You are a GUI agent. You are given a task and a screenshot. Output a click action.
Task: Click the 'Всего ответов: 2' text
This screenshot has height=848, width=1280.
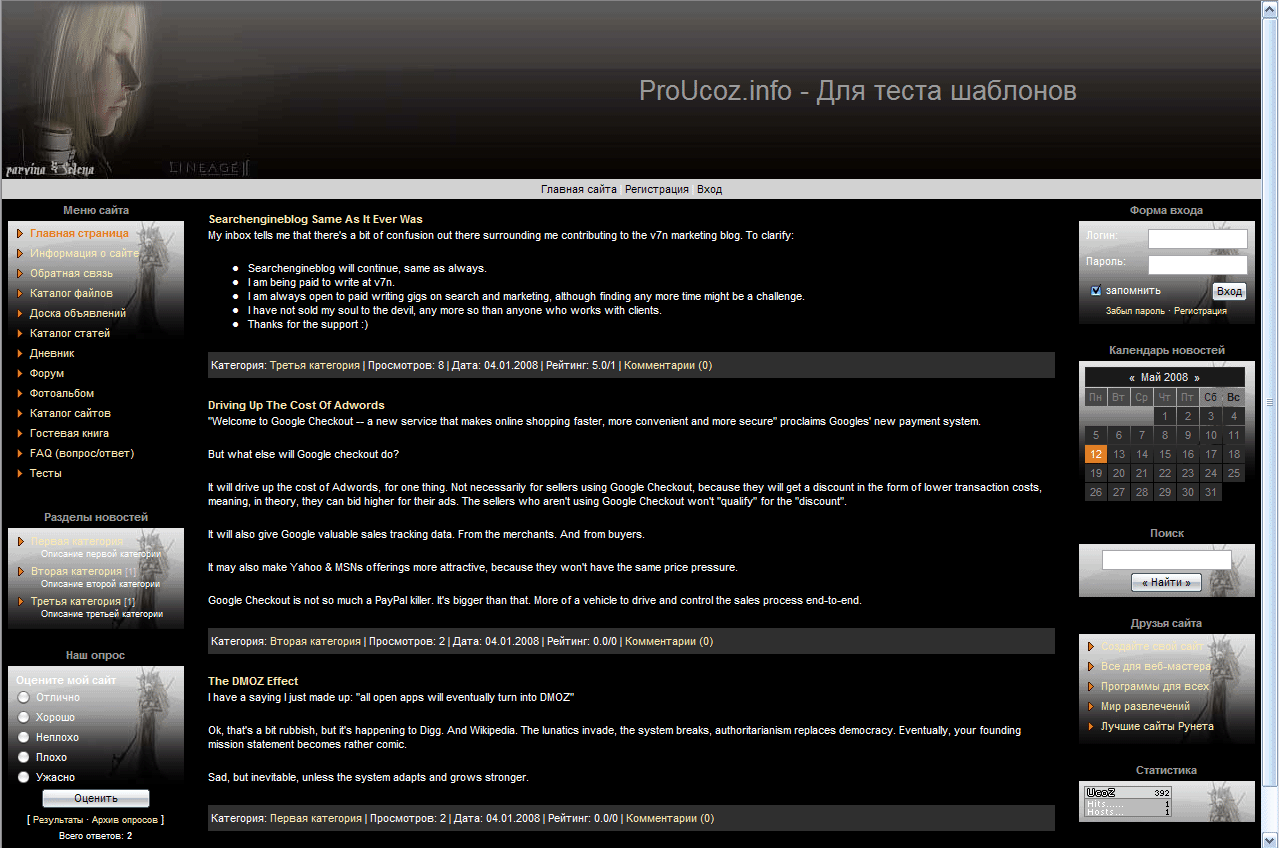(x=95, y=835)
